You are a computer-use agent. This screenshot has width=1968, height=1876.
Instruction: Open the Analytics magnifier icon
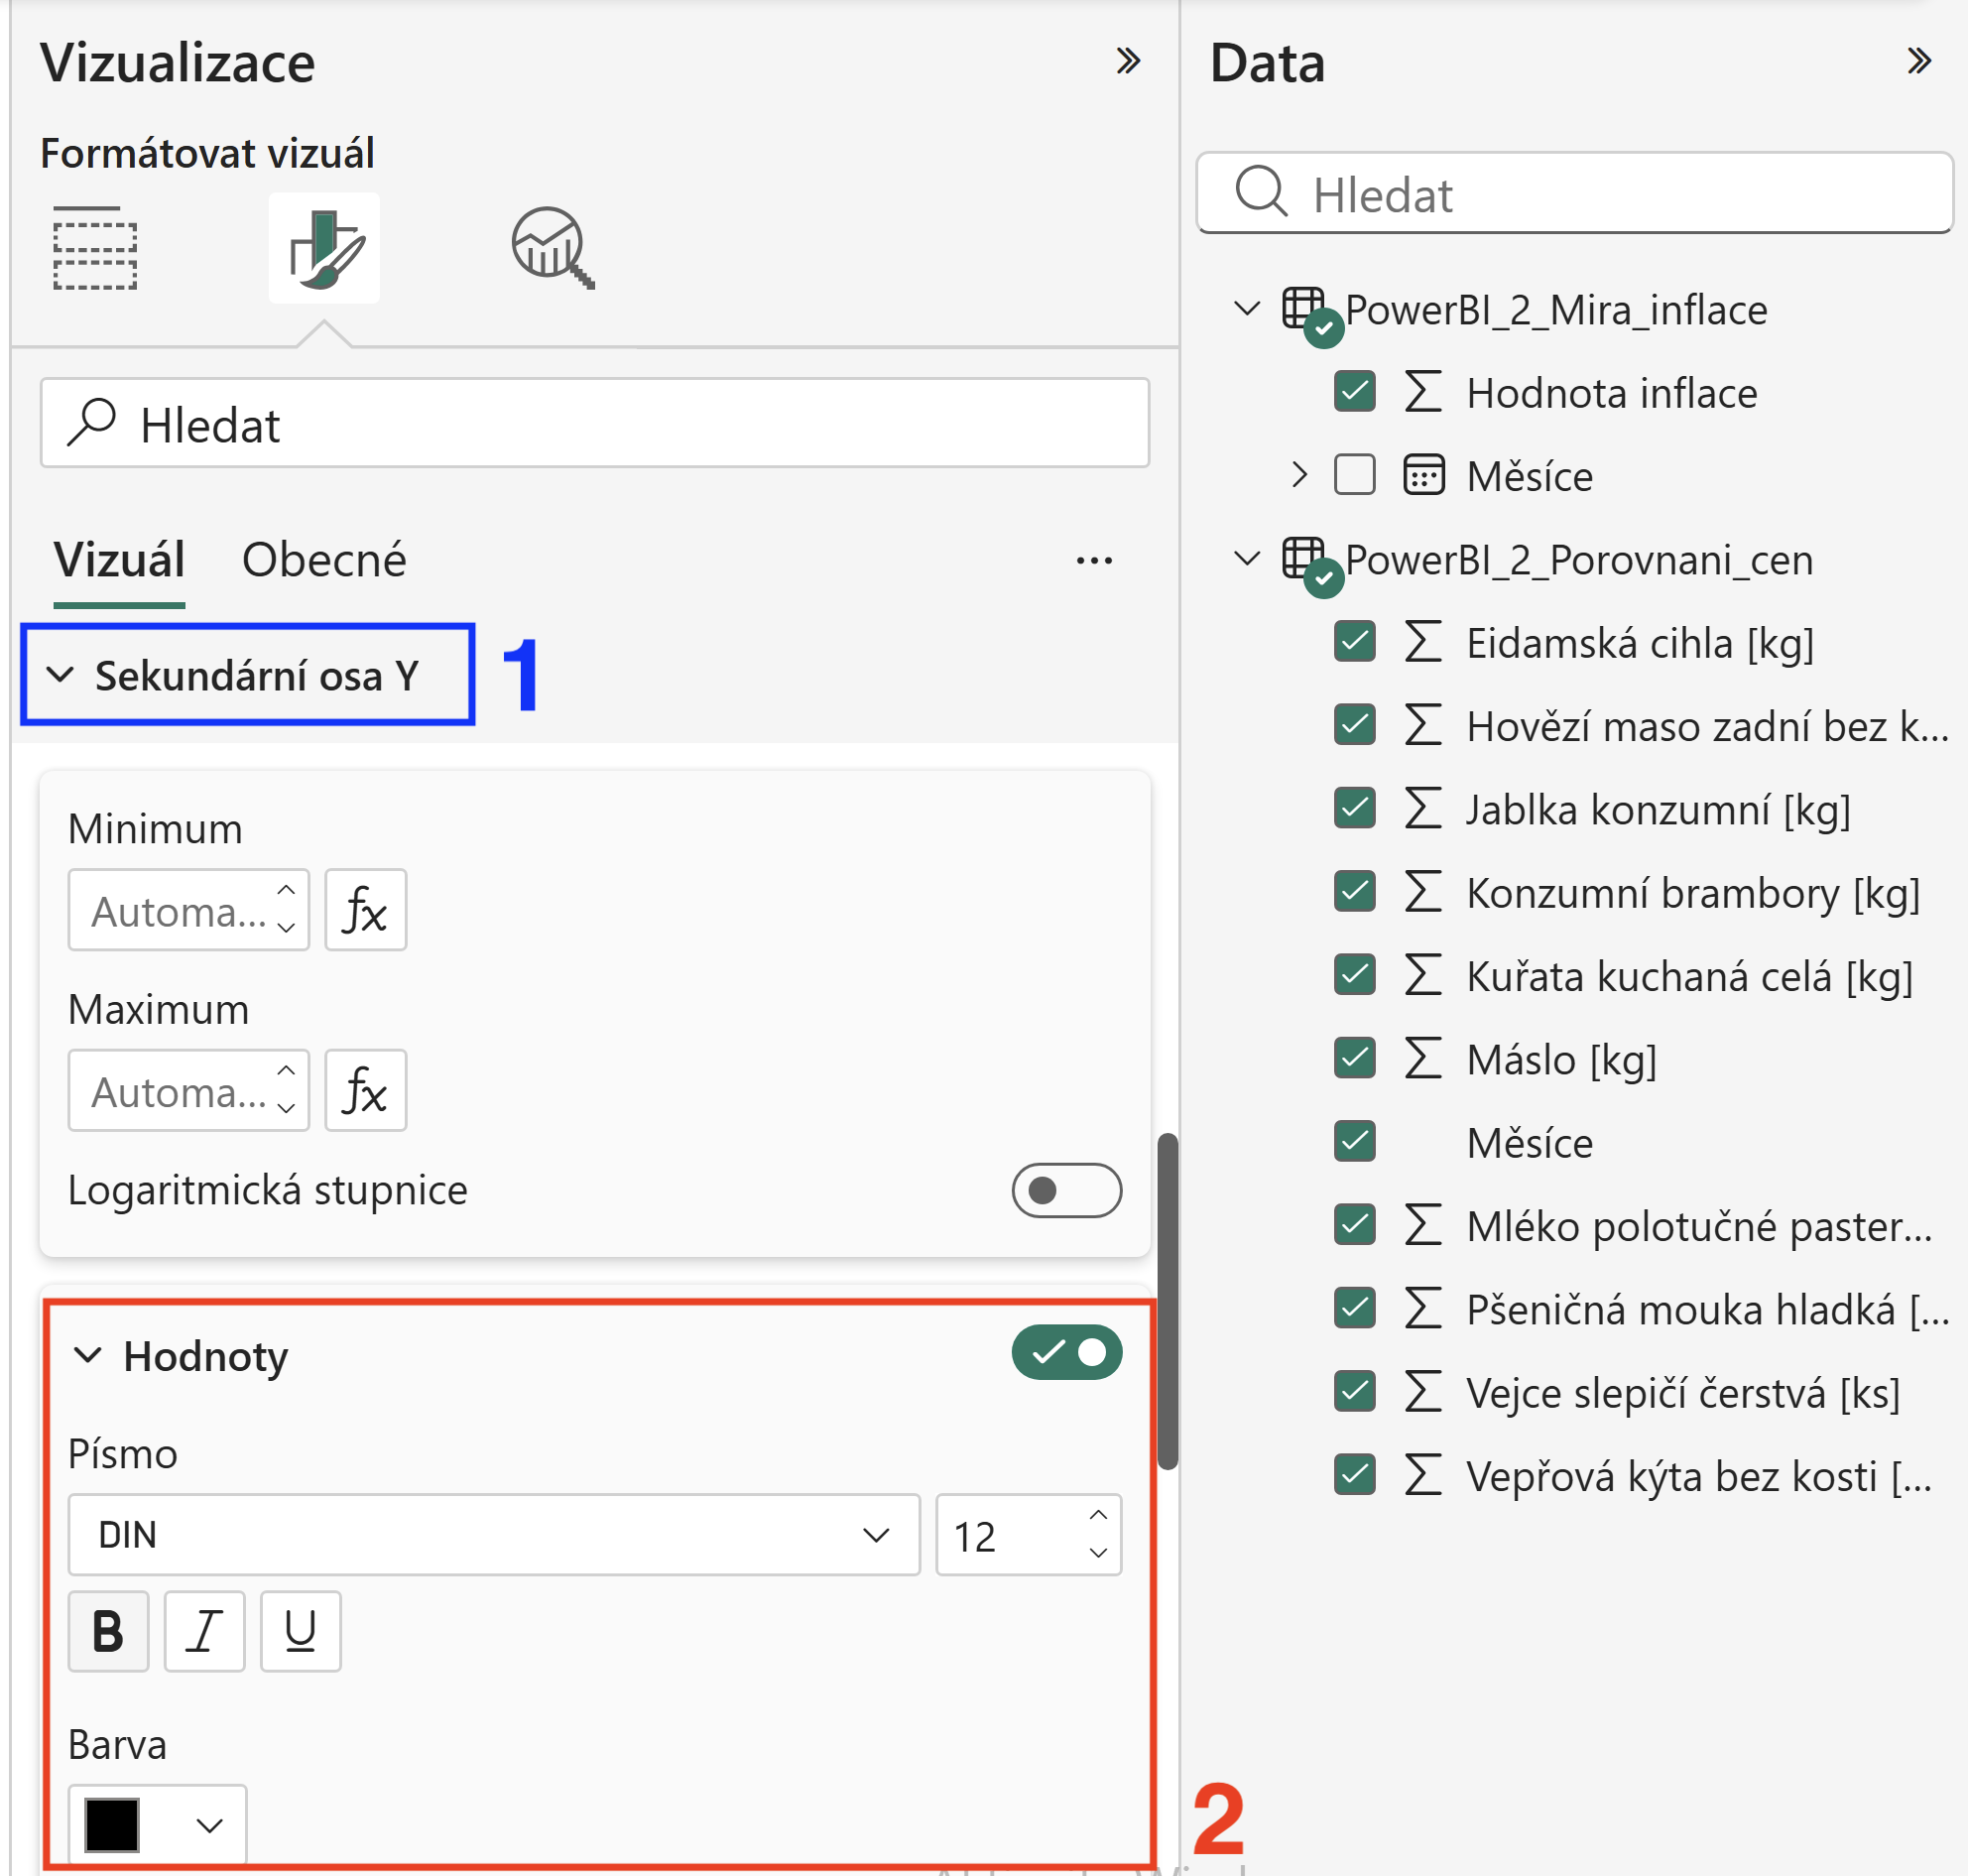[x=553, y=248]
